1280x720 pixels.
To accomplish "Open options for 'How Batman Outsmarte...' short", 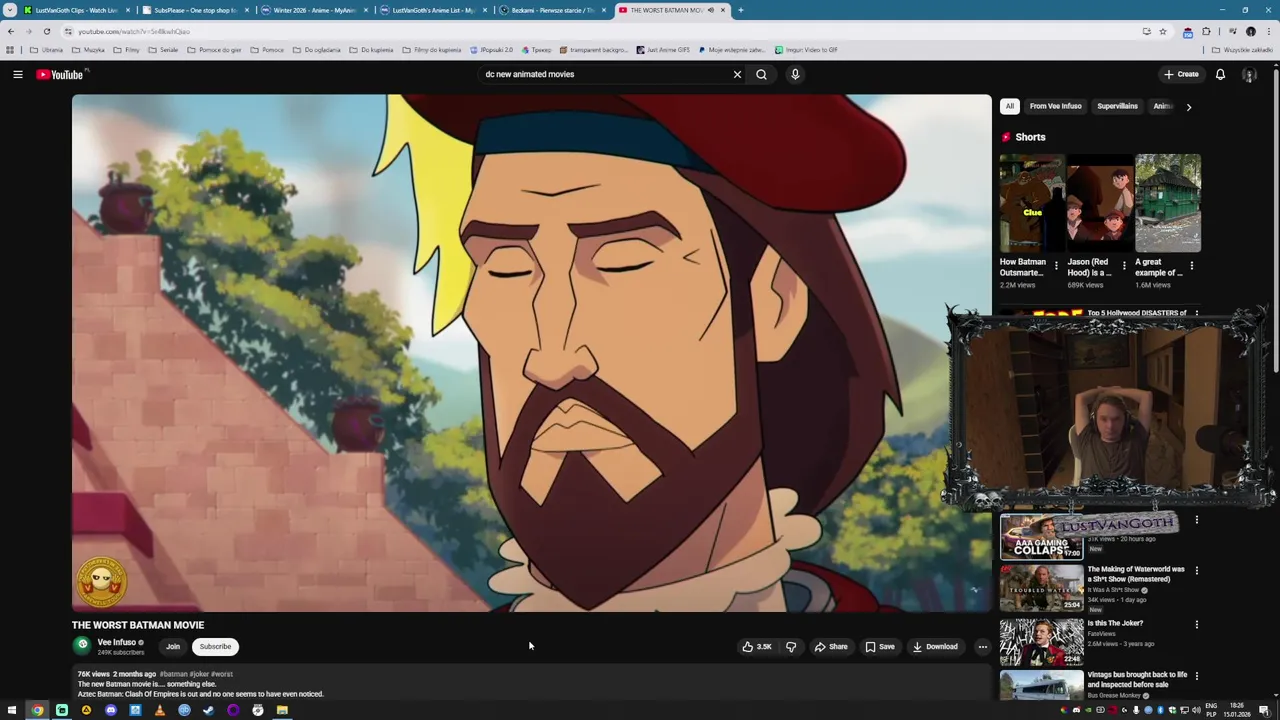I will pos(1055,266).
